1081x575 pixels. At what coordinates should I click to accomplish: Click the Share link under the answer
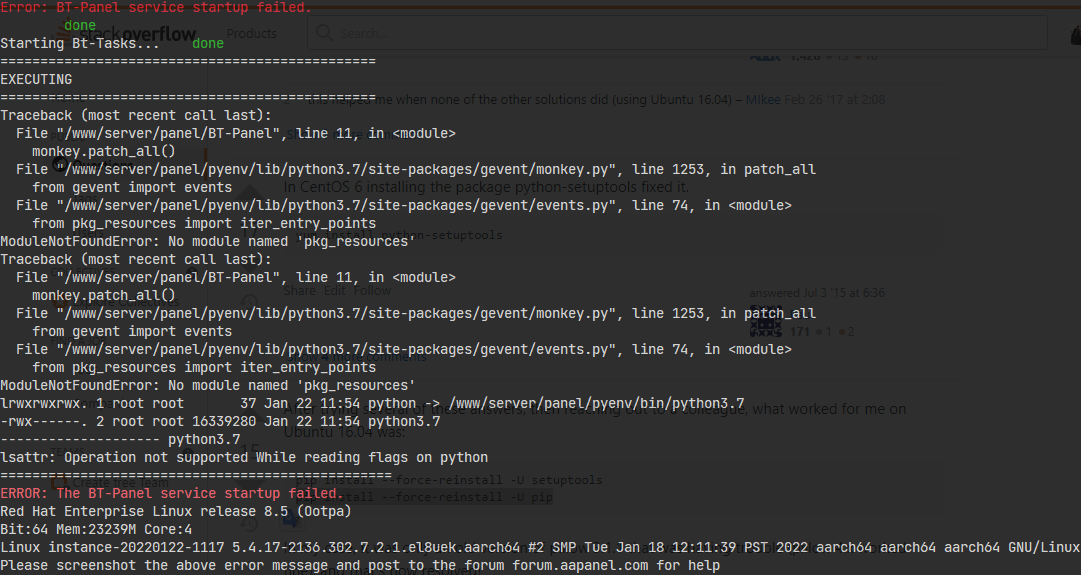(299, 290)
